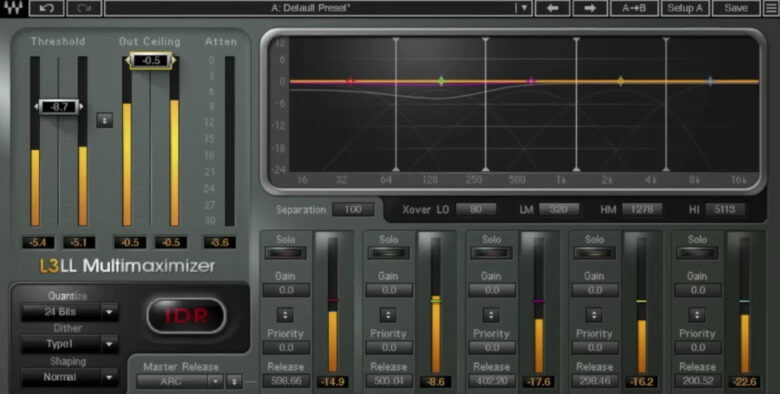Click the threshold/ceiling link stepper arrows
This screenshot has width=780, height=394.
[x=104, y=120]
